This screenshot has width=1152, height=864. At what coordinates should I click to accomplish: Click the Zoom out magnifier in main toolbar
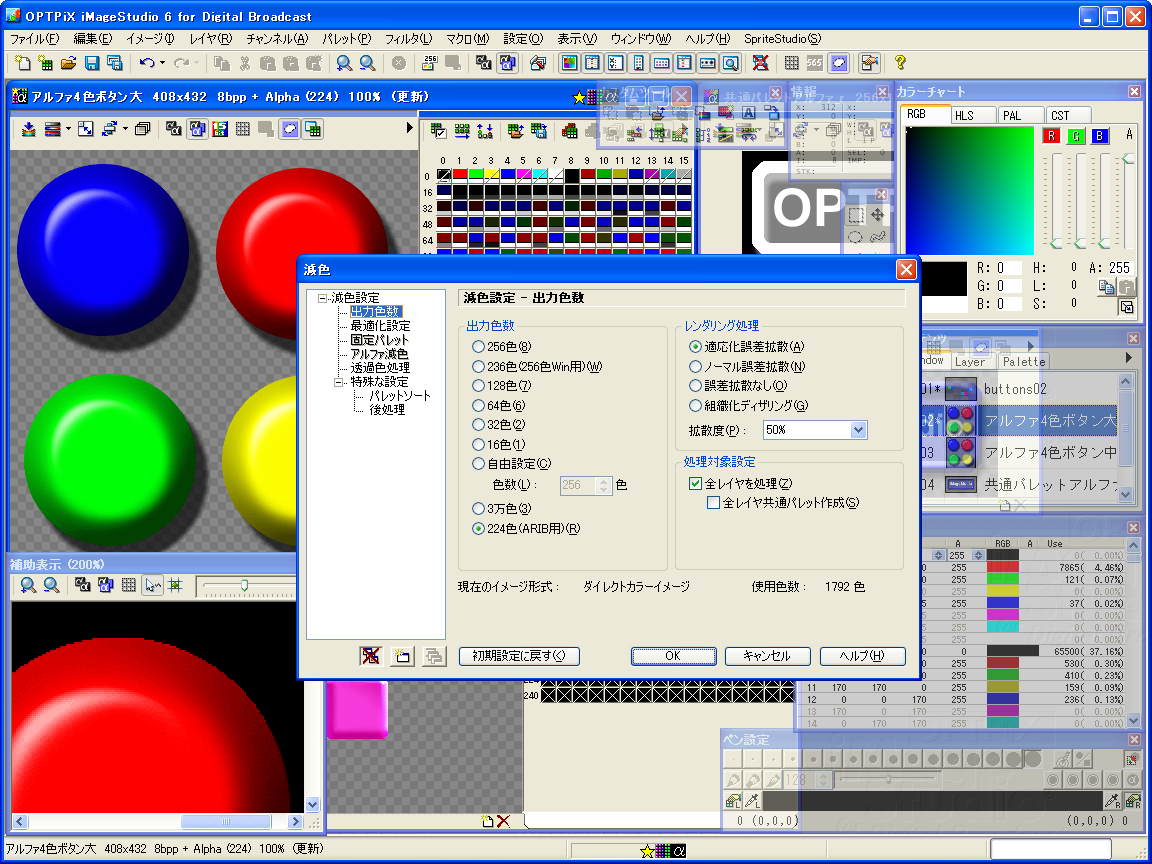click(367, 63)
